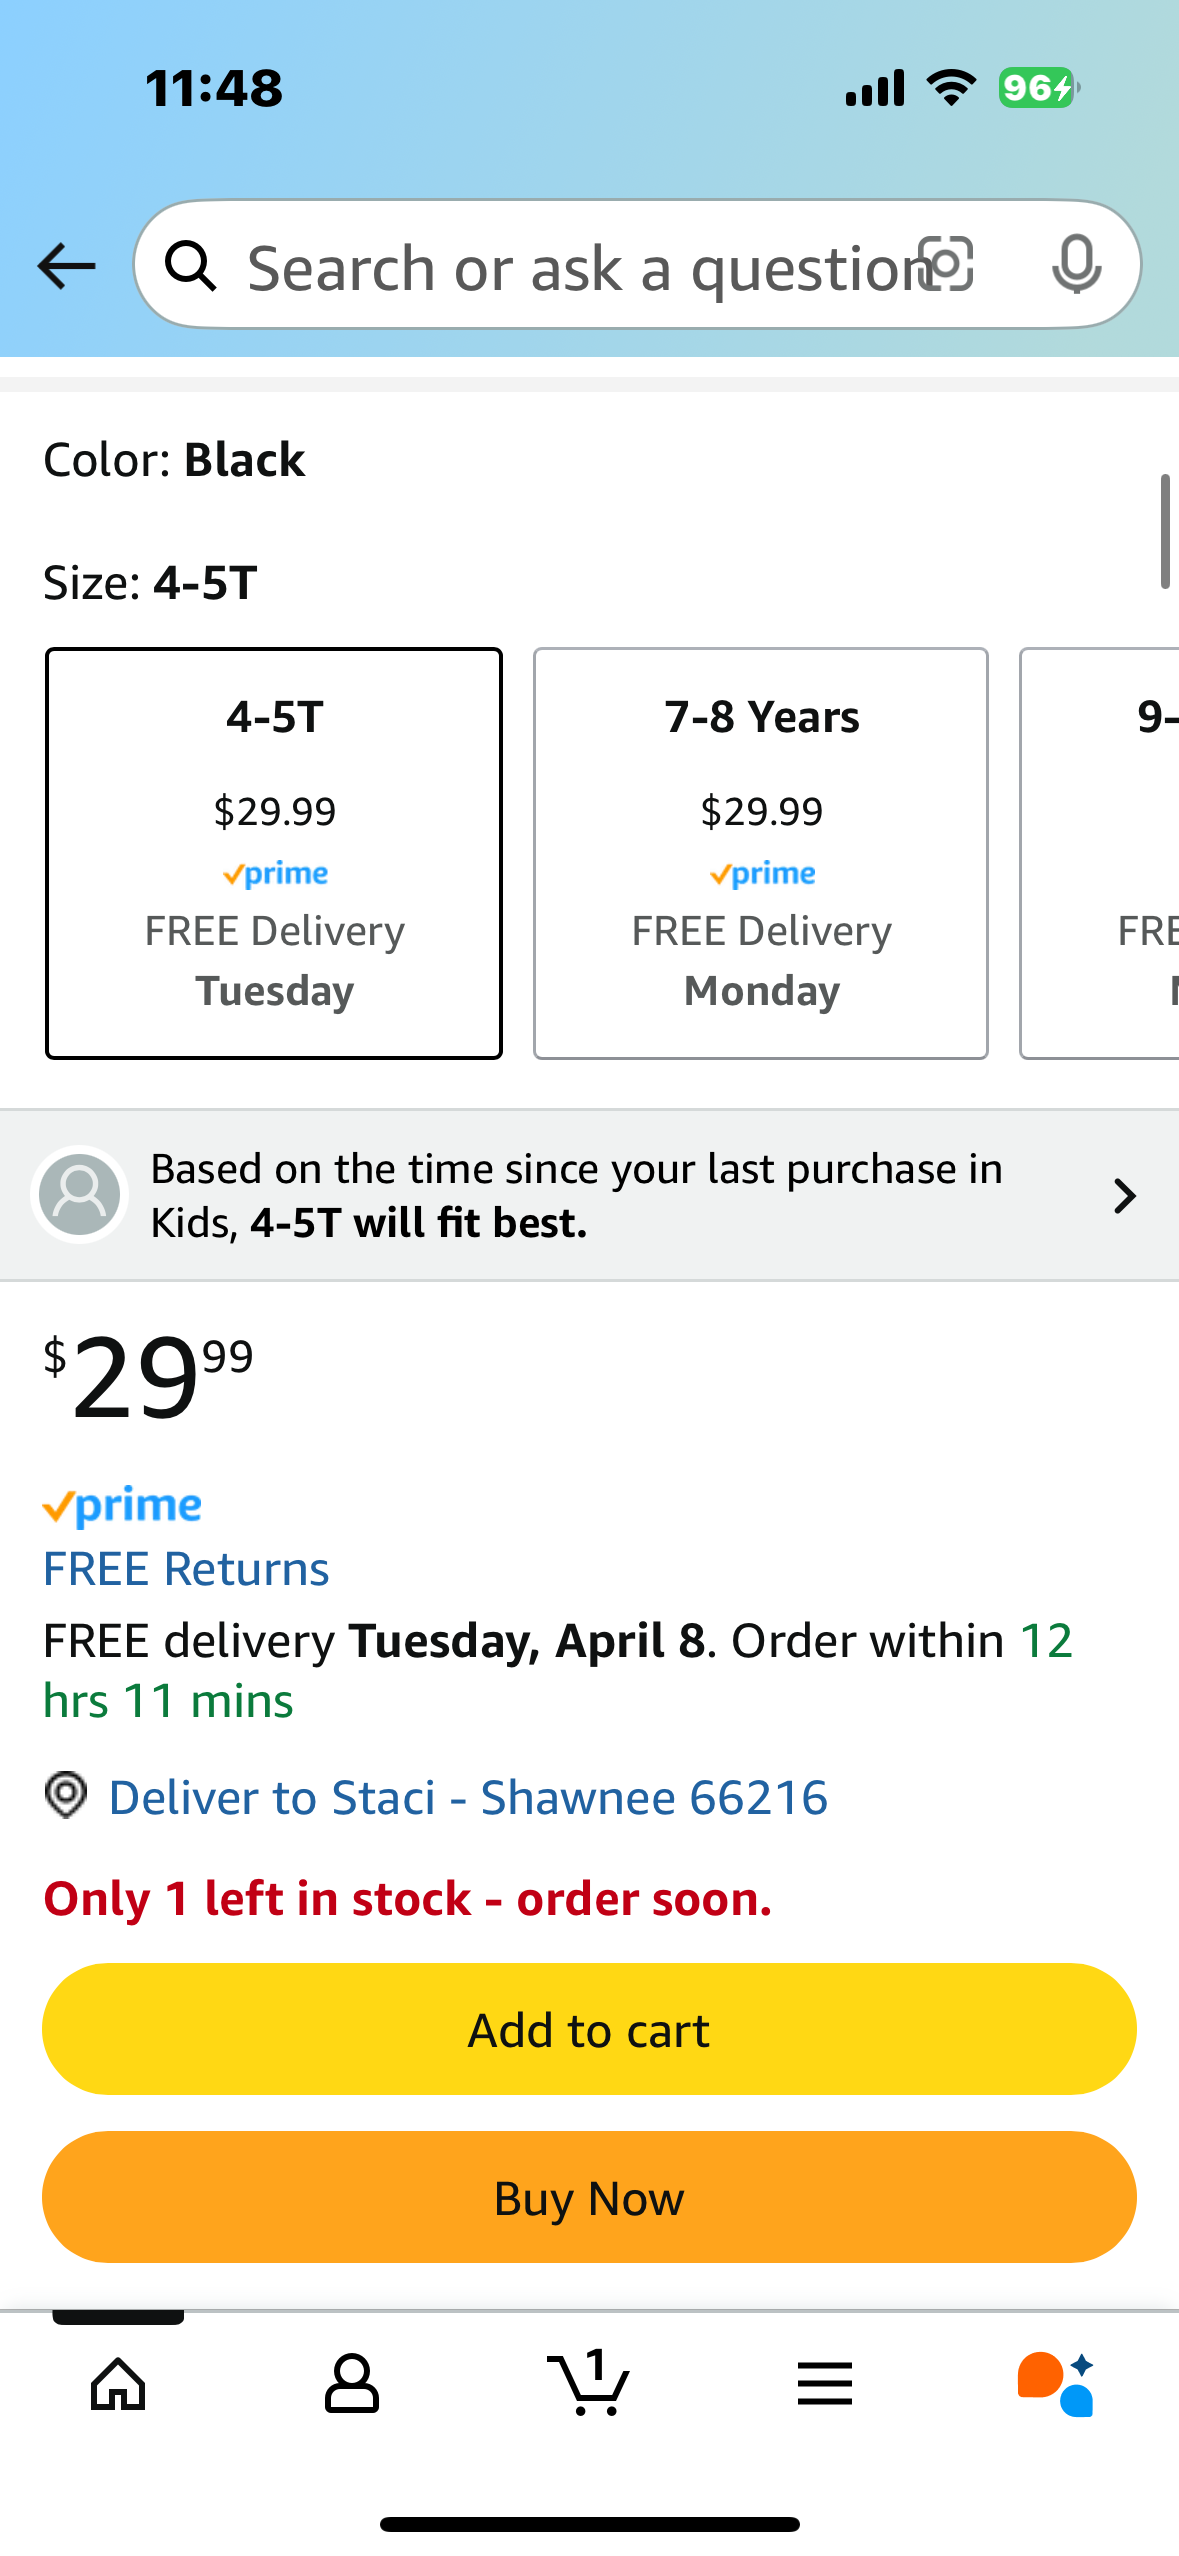Tap the back arrow icon
Viewport: 1179px width, 2556px height.
[66, 266]
